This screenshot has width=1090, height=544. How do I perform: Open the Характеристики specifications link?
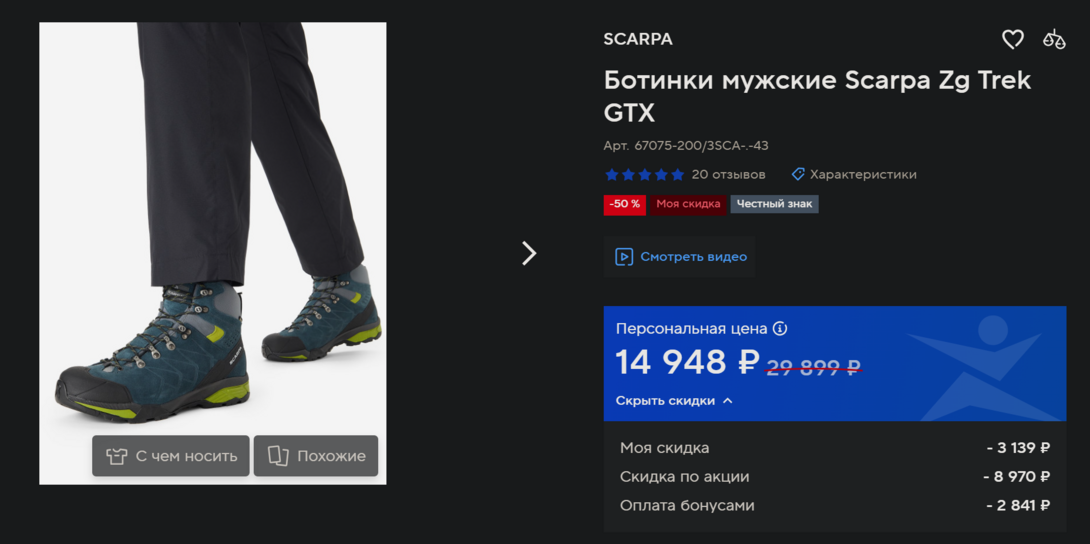tap(863, 174)
